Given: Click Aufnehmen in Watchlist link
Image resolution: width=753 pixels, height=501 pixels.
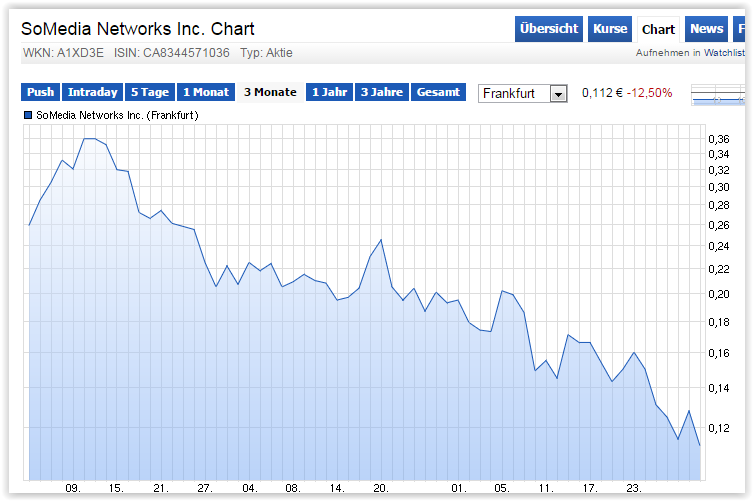Looking at the screenshot, I should pos(690,53).
